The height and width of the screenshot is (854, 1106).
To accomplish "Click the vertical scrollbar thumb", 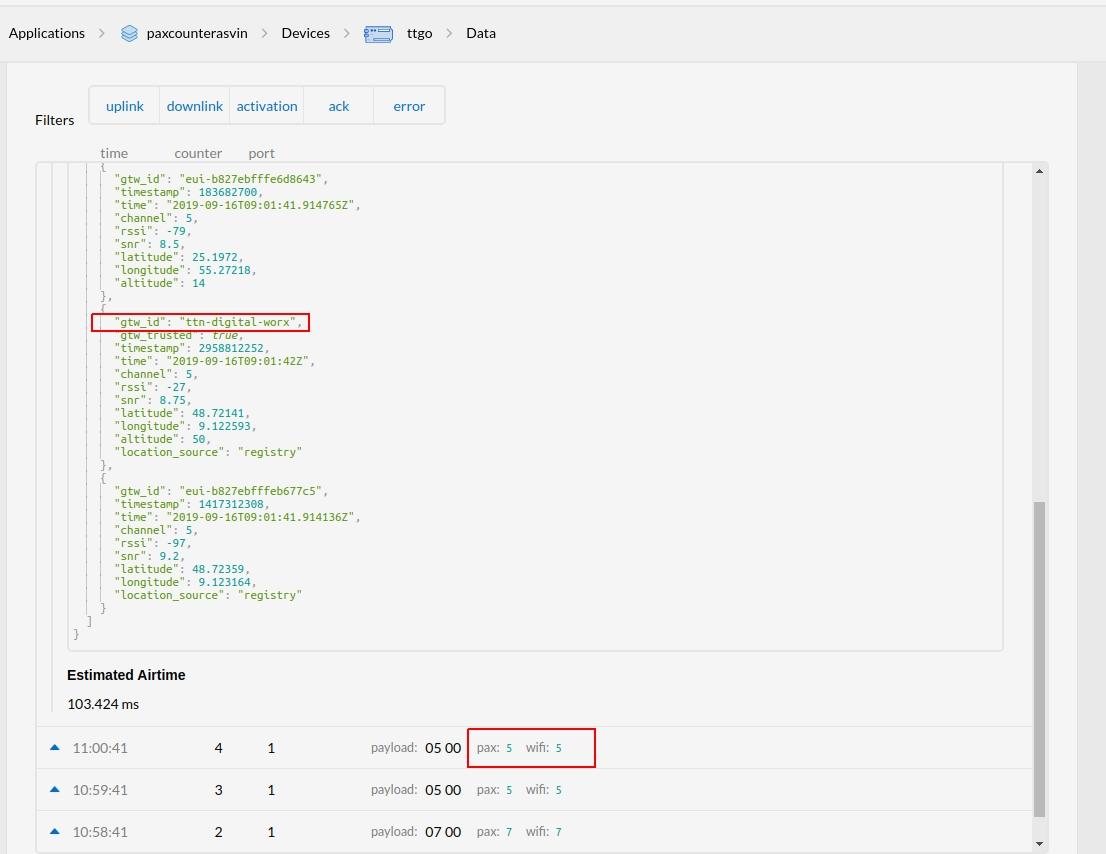I will click(x=1039, y=658).
